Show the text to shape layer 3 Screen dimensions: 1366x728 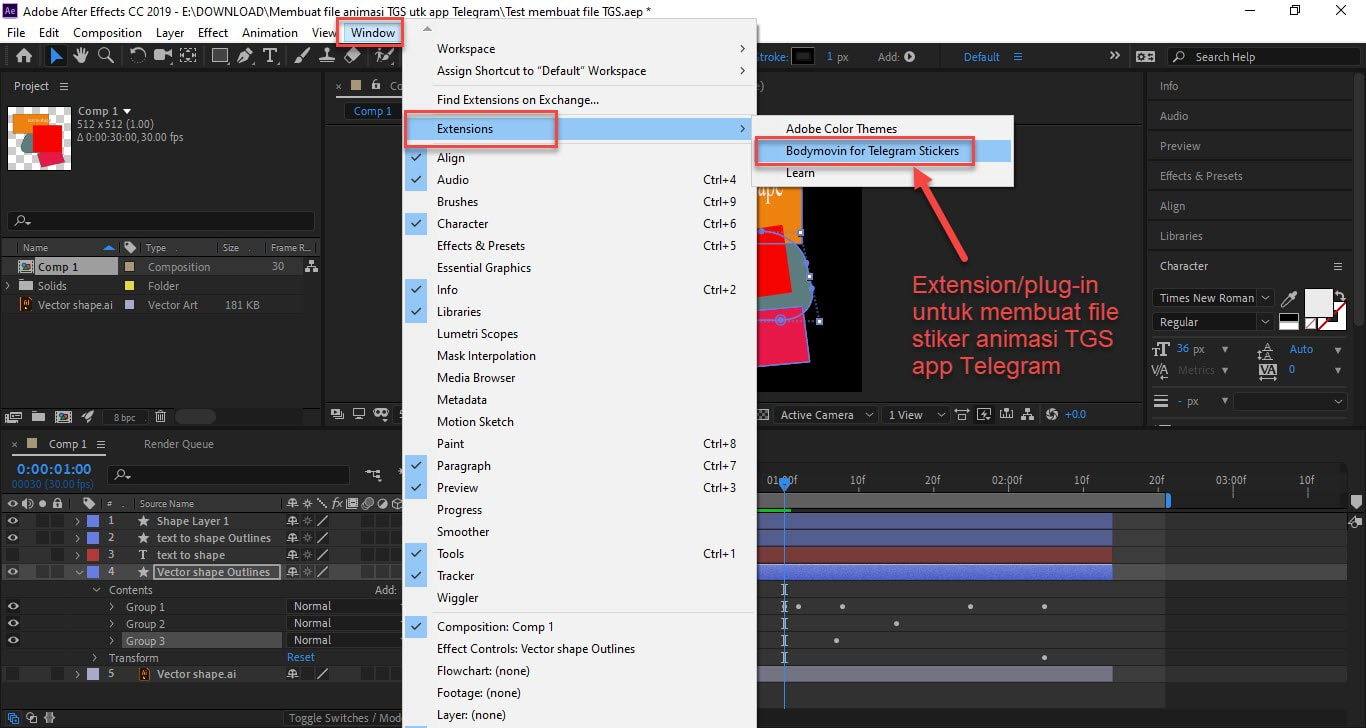[13, 555]
